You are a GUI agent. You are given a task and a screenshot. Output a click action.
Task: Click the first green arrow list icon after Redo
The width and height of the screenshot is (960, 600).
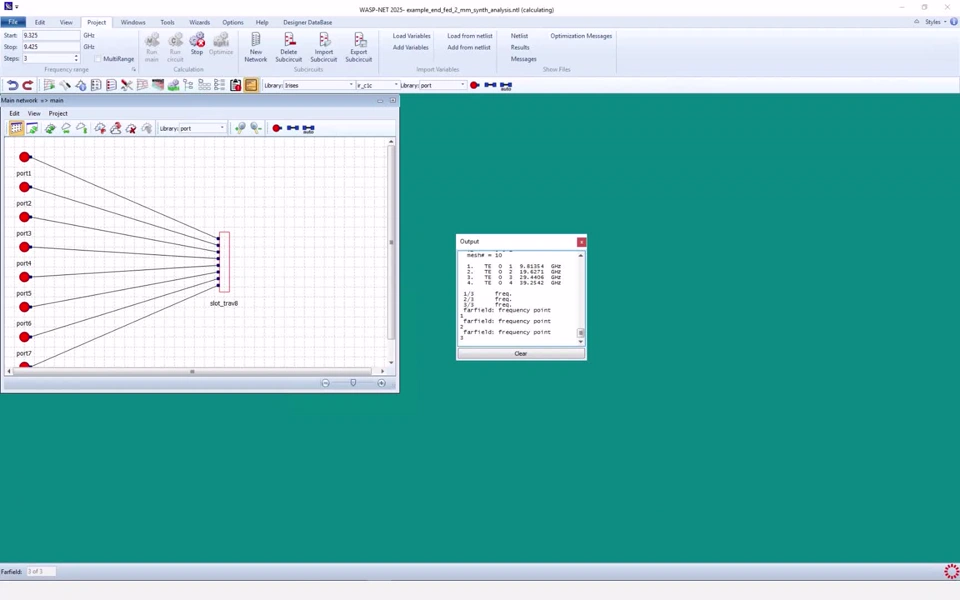point(49,85)
